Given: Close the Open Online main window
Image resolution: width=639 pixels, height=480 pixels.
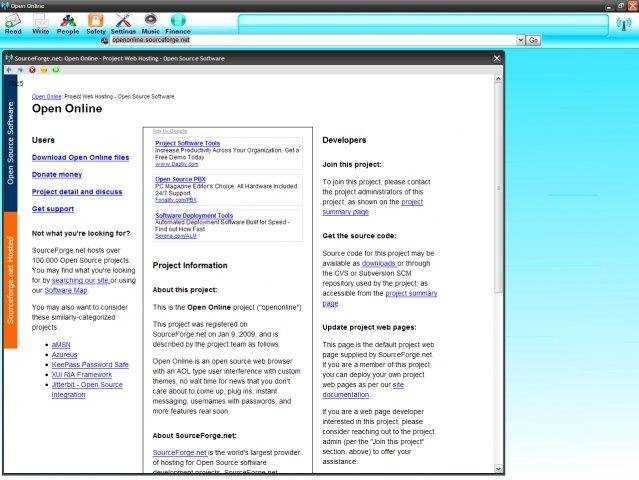Looking at the screenshot, I should (x=633, y=6).
